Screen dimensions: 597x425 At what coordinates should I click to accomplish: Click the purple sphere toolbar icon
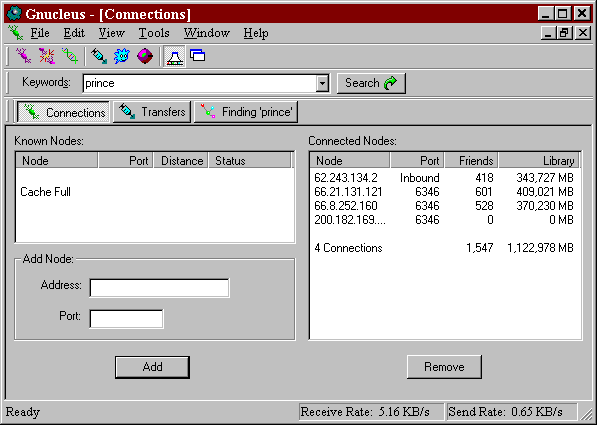click(145, 56)
